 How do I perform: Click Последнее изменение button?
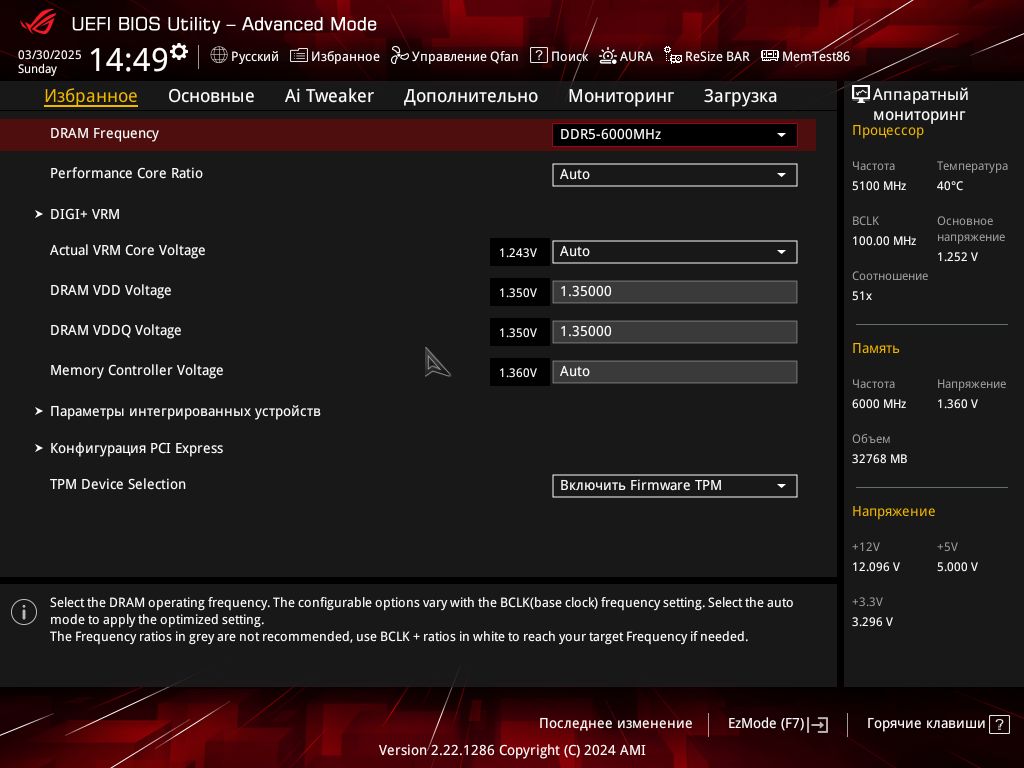coord(615,724)
